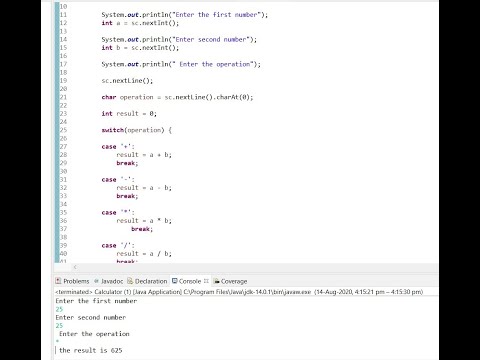Place cursor on 'int a = sc.nextInt();'

pyautogui.click(x=140, y=23)
